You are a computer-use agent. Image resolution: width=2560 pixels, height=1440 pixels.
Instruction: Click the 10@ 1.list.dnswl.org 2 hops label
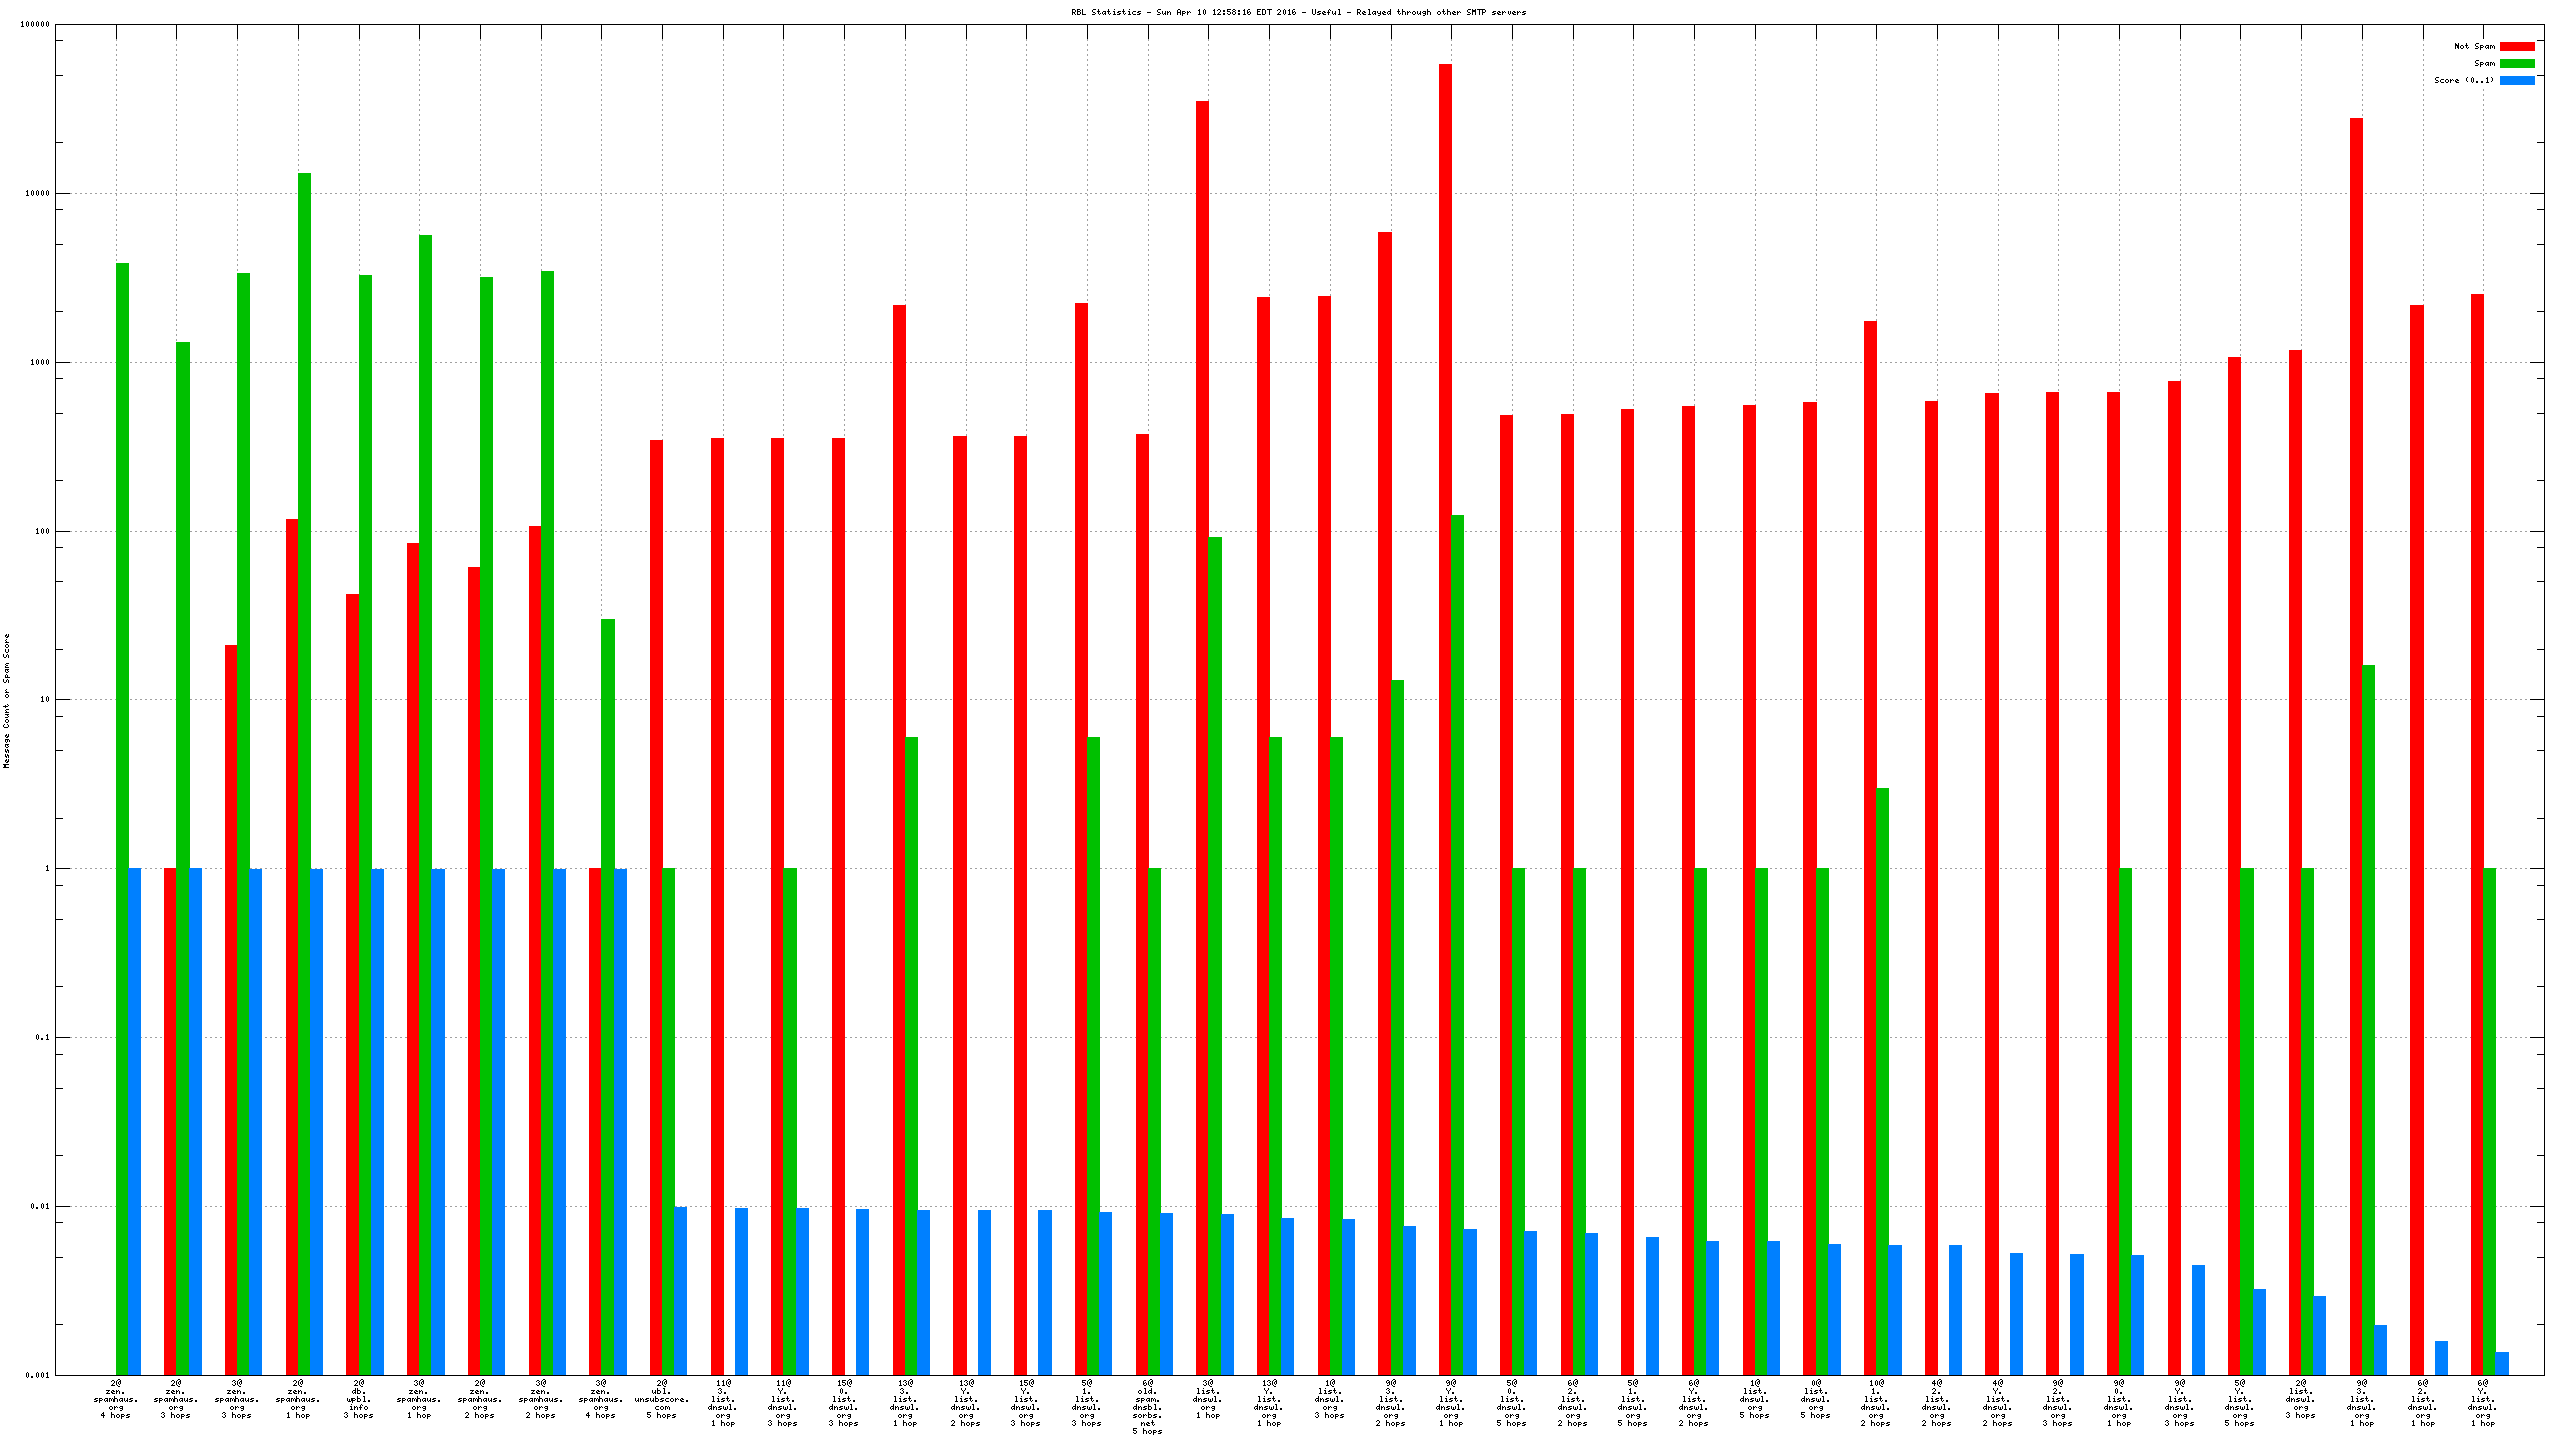pyautogui.click(x=1875, y=1403)
